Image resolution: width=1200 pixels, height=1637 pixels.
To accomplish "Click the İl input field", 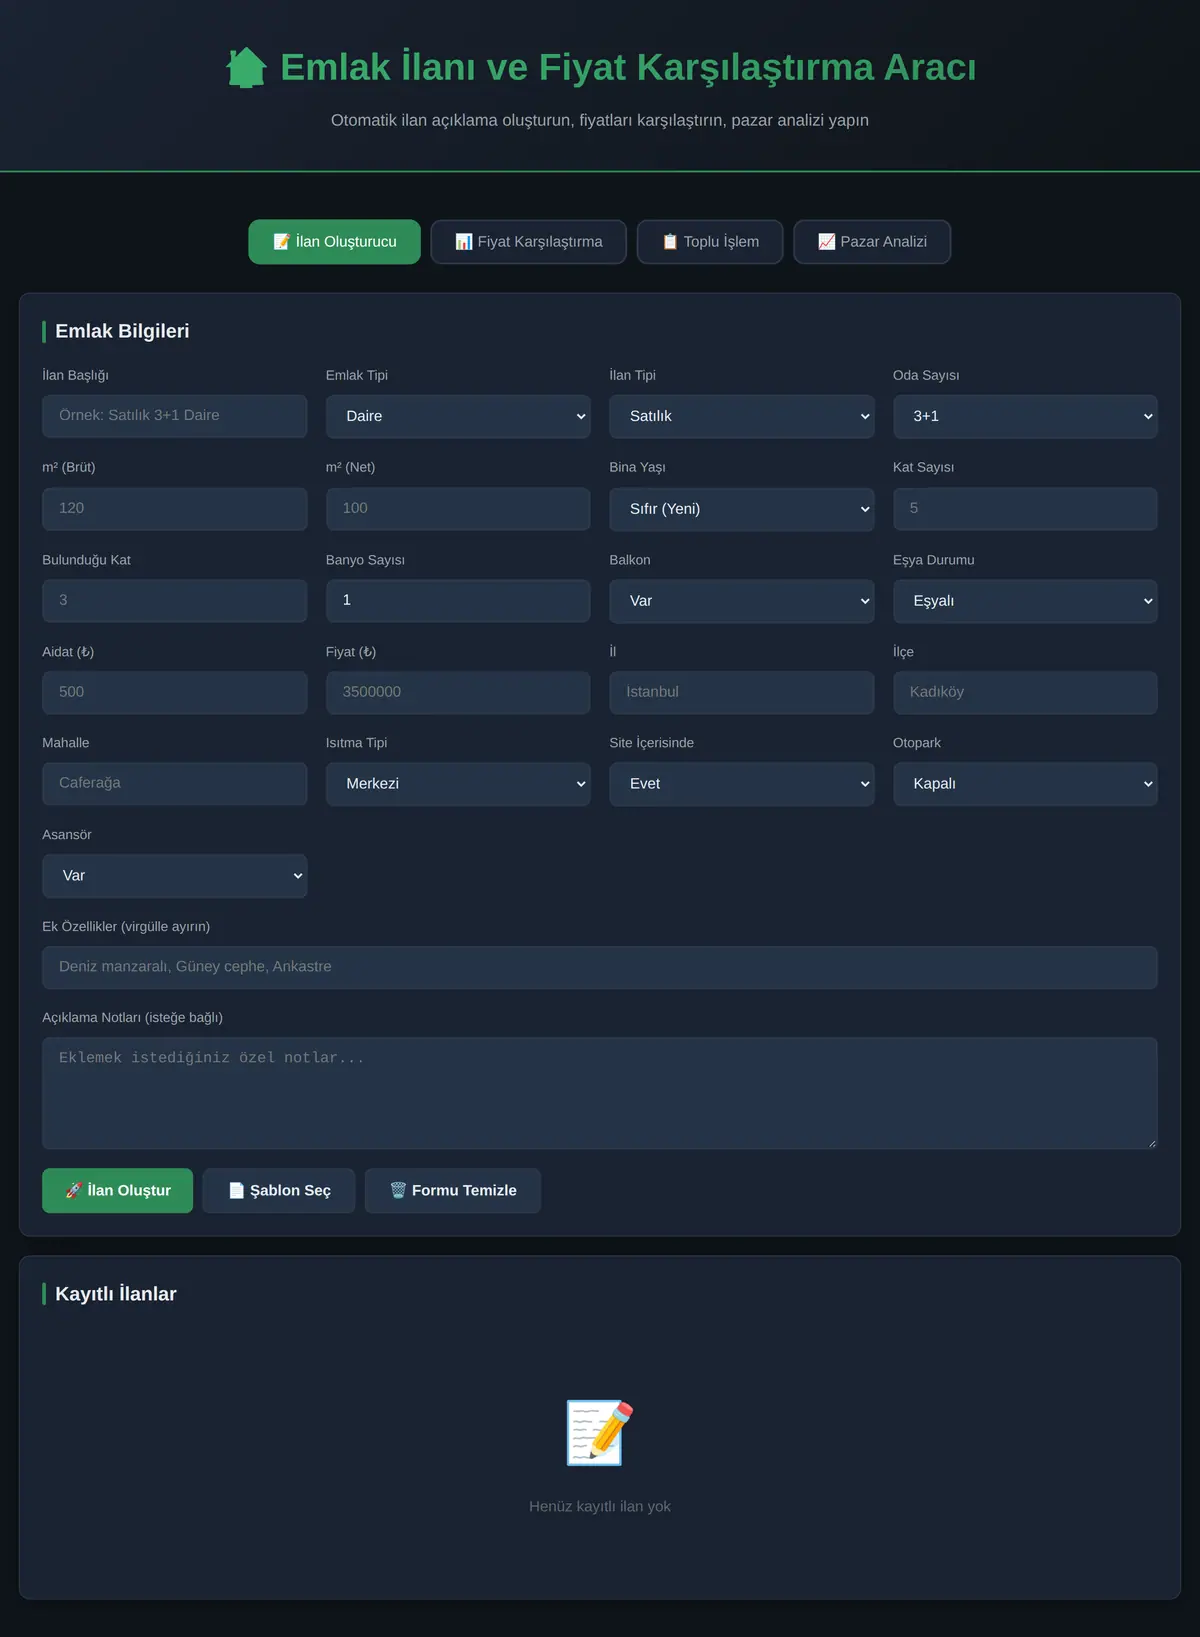I will tap(742, 692).
